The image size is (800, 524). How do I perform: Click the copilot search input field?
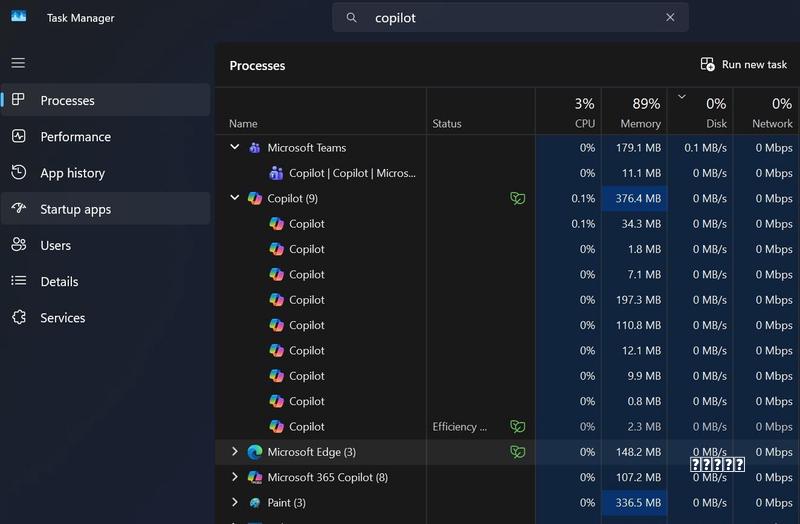click(x=510, y=18)
